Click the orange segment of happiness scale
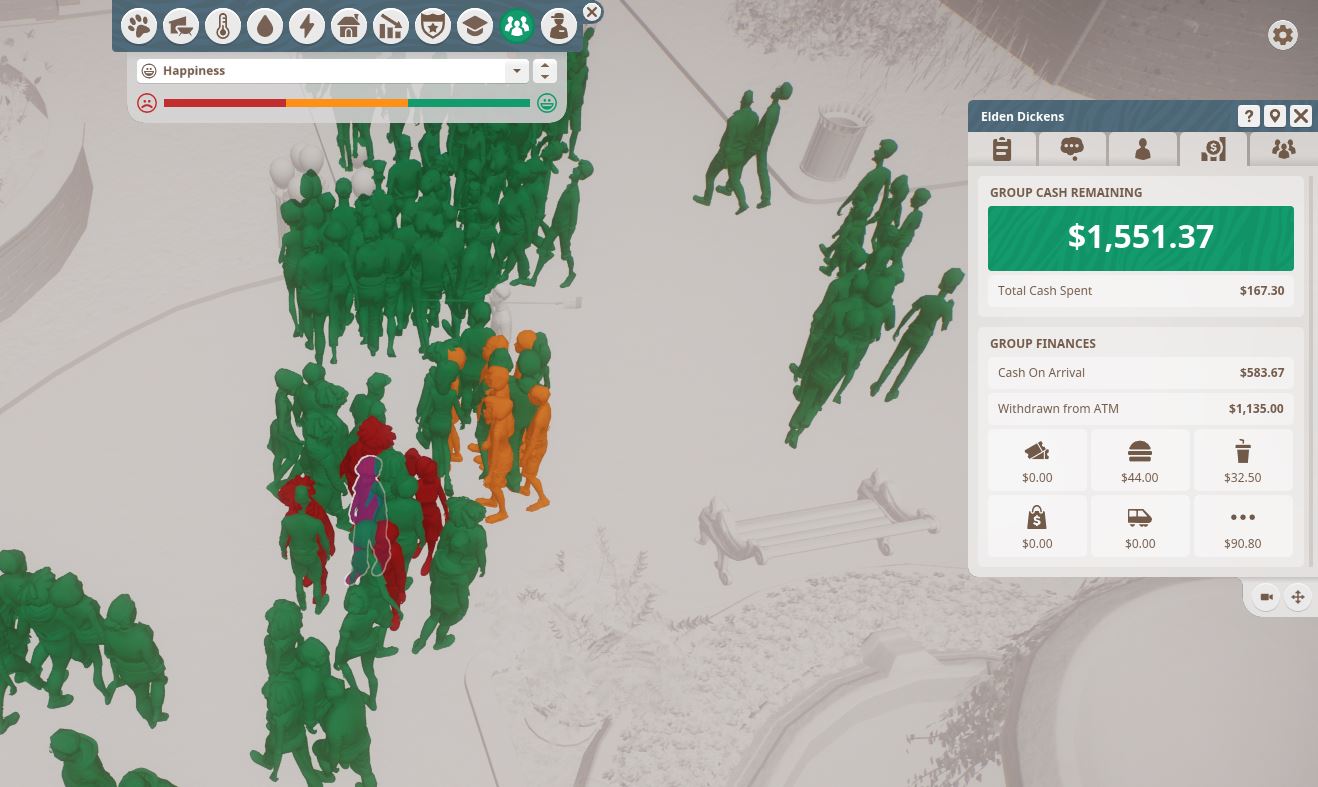Image resolution: width=1318 pixels, height=787 pixels. 347,103
